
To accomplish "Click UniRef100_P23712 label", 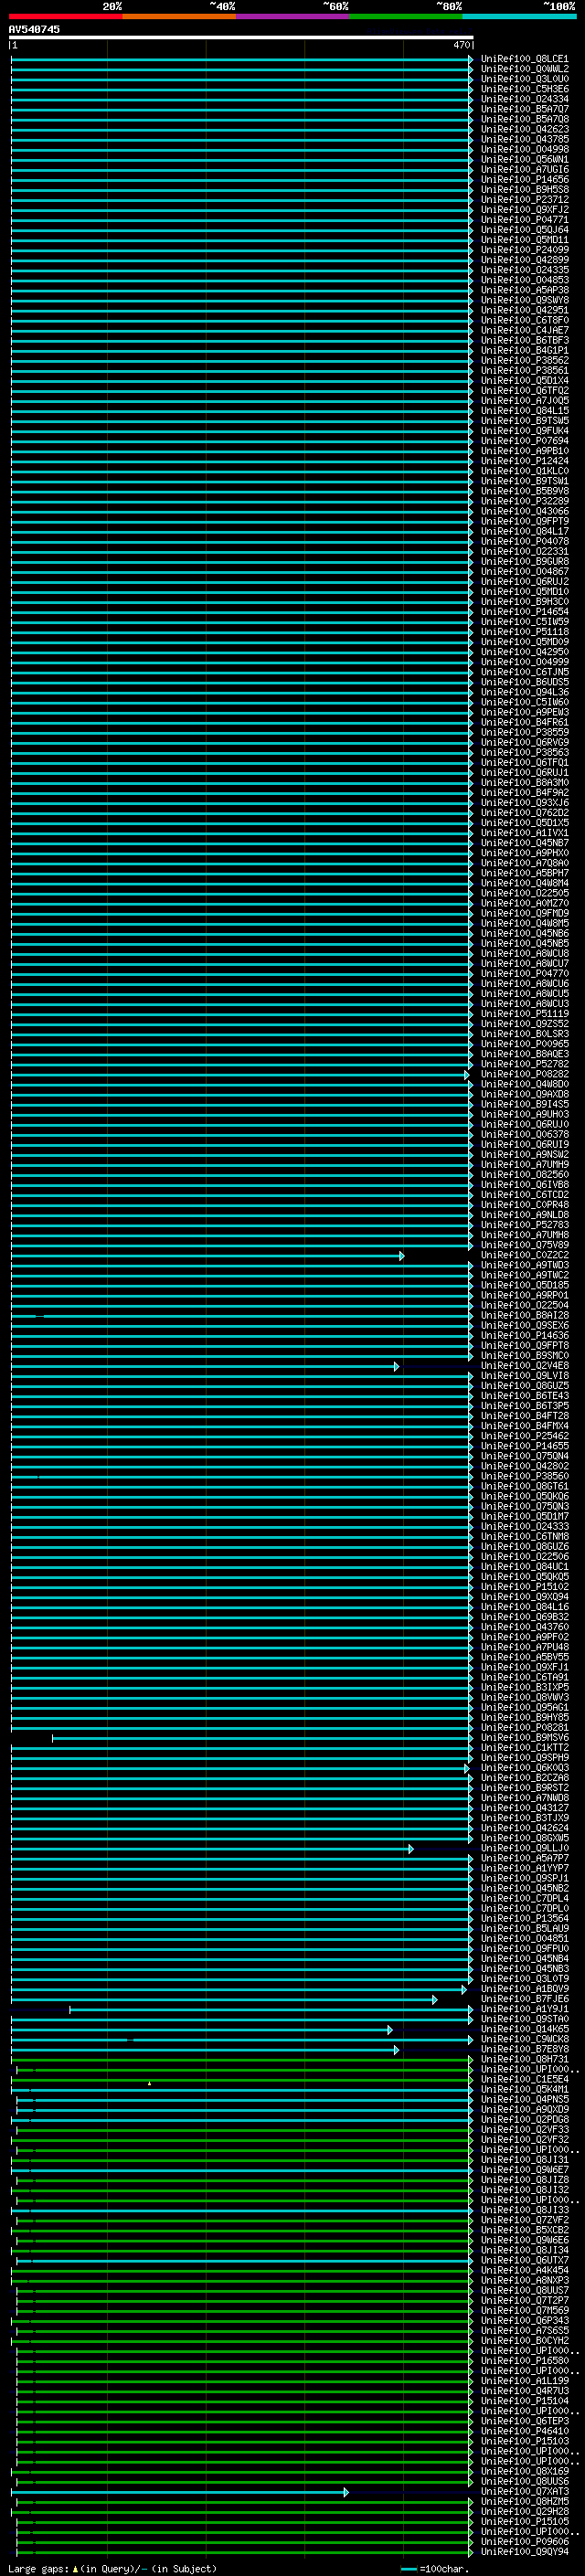I will [524, 199].
